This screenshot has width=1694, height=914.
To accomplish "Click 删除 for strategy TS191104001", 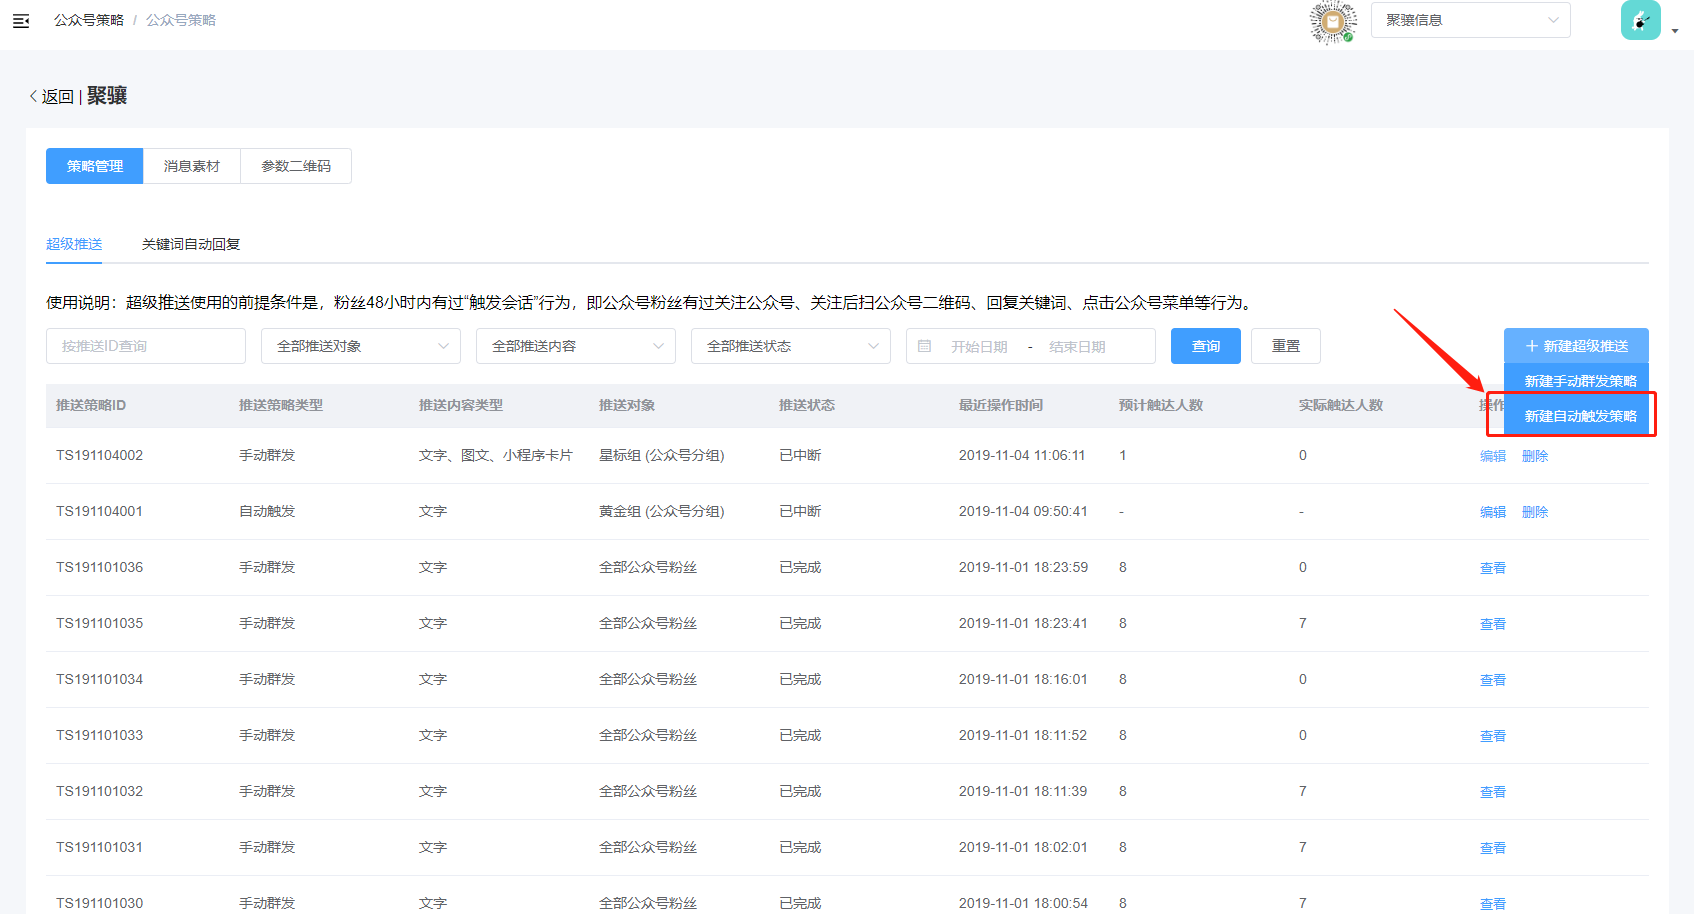I will point(1534,512).
